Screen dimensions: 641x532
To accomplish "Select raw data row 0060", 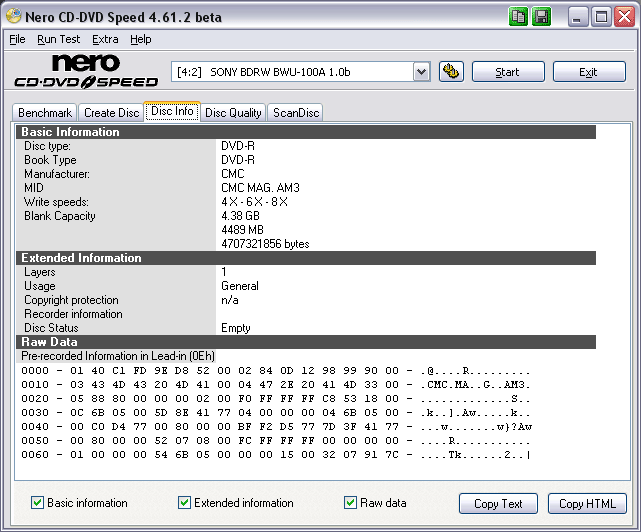I will click(x=276, y=455).
